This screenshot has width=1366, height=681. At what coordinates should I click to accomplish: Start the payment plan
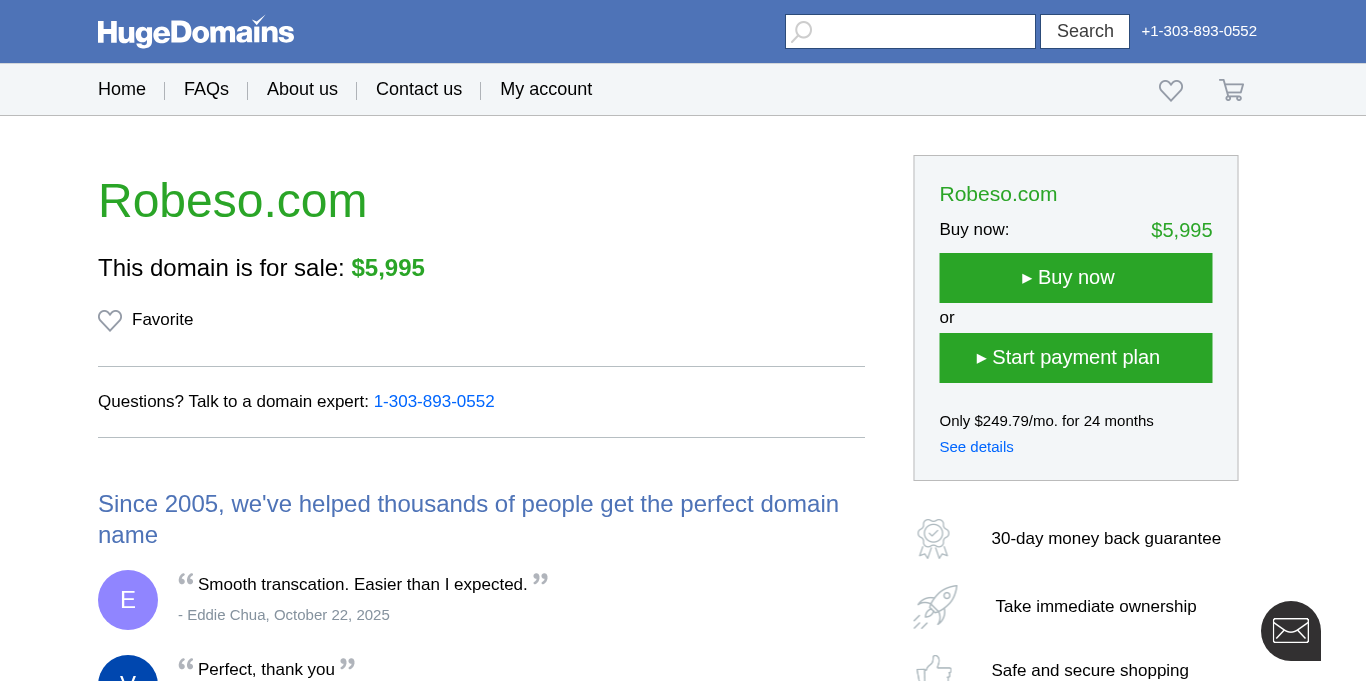point(1075,358)
